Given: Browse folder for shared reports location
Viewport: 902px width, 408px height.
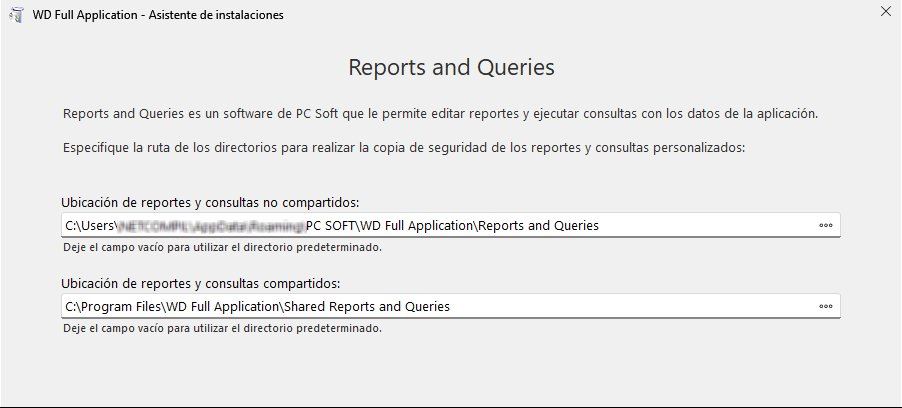Looking at the screenshot, I should pos(825,307).
